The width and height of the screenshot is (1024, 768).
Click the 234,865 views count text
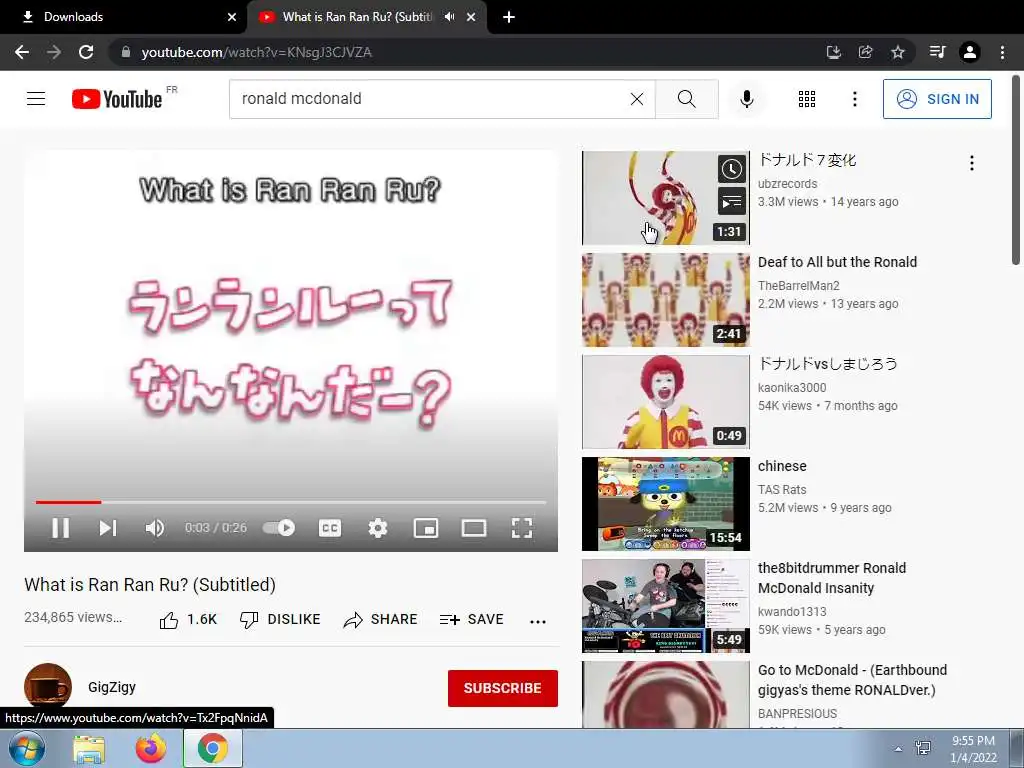(x=72, y=618)
